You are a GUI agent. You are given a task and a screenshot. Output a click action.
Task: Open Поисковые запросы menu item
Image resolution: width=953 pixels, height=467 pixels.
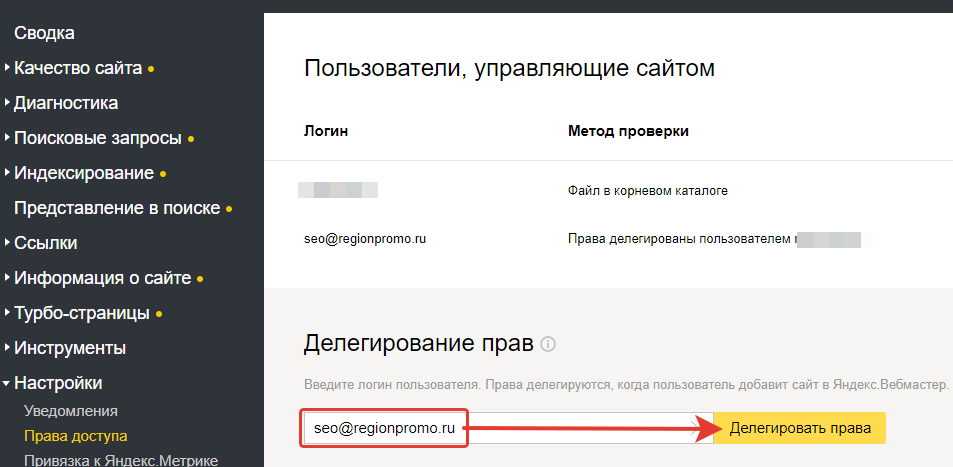(98, 138)
